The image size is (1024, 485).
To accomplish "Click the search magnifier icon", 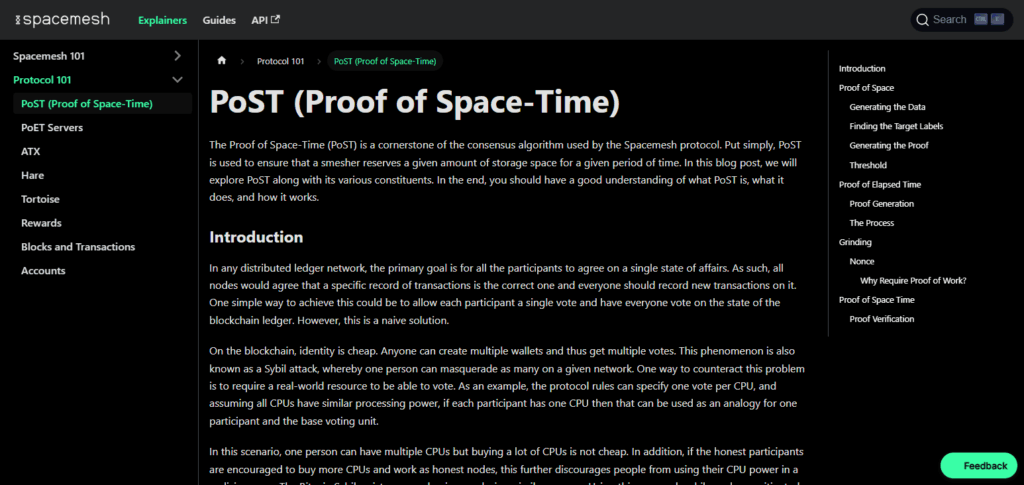I will [x=922, y=20].
